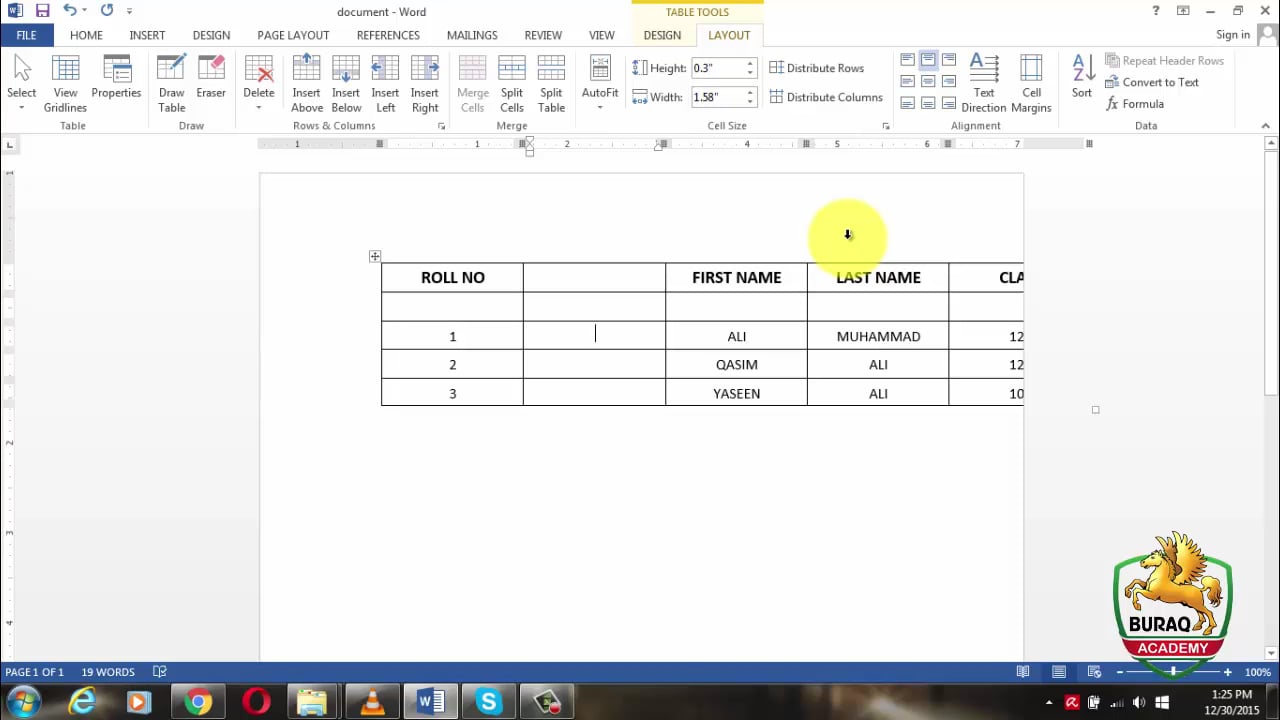Image resolution: width=1280 pixels, height=720 pixels.
Task: Open Cell Margins
Action: point(1031,82)
